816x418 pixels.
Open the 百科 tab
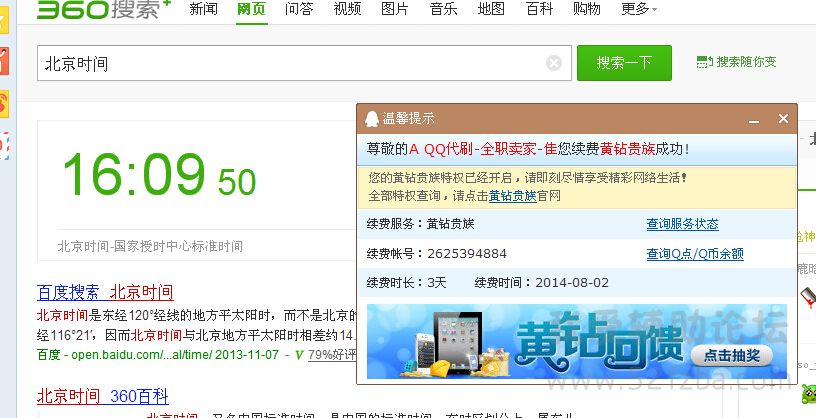539,9
